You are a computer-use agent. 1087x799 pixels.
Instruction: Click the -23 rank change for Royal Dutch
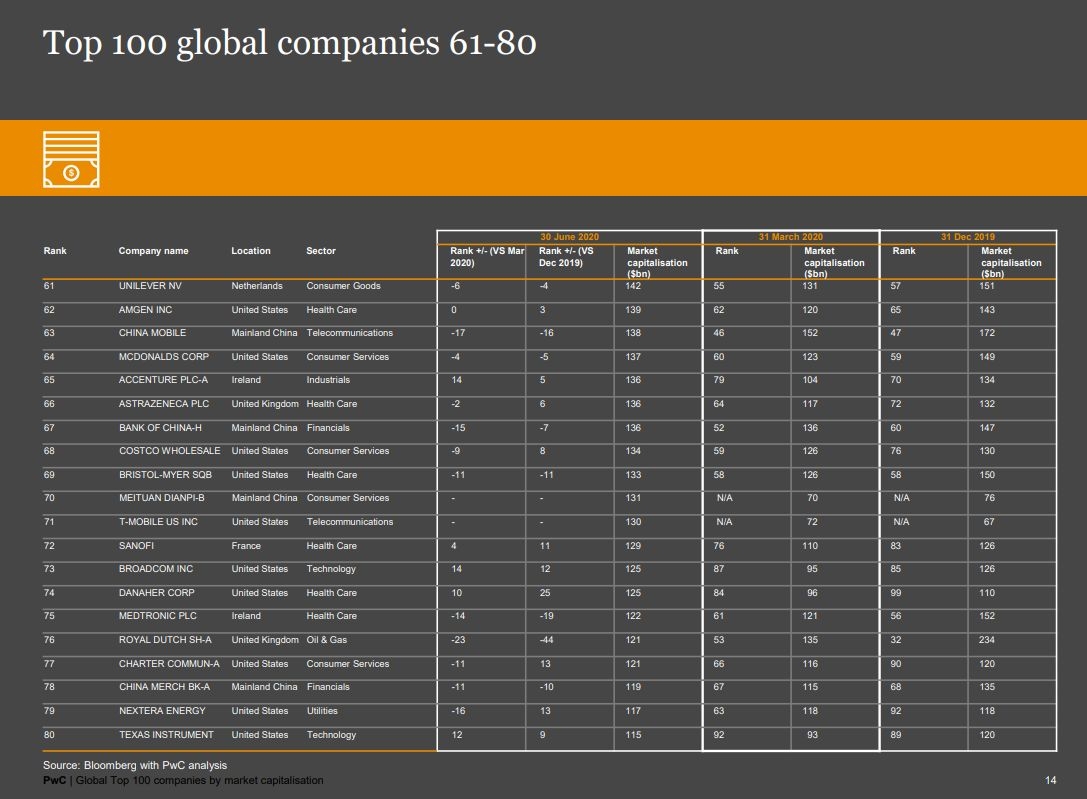pyautogui.click(x=458, y=640)
